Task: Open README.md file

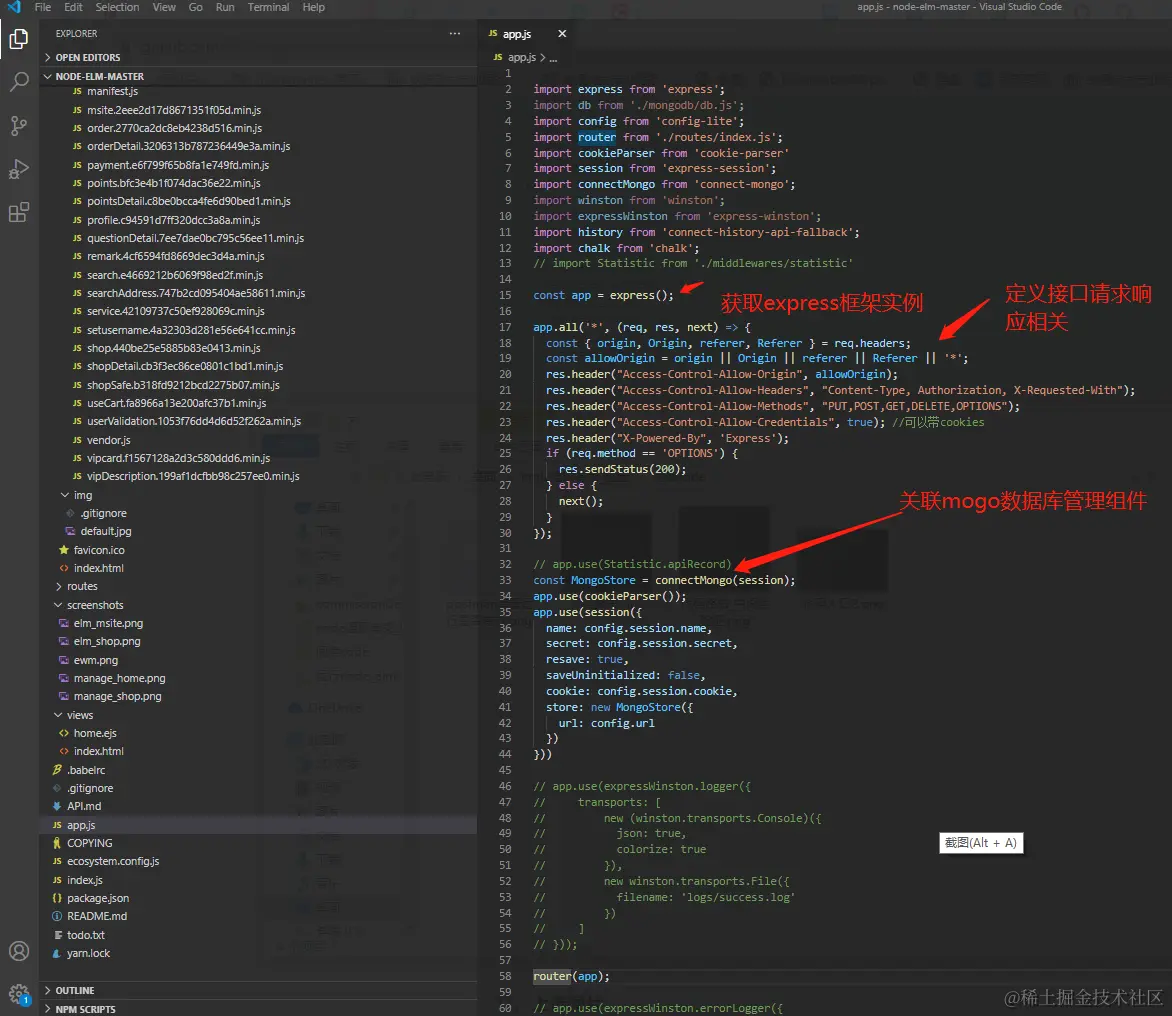Action: pos(96,916)
